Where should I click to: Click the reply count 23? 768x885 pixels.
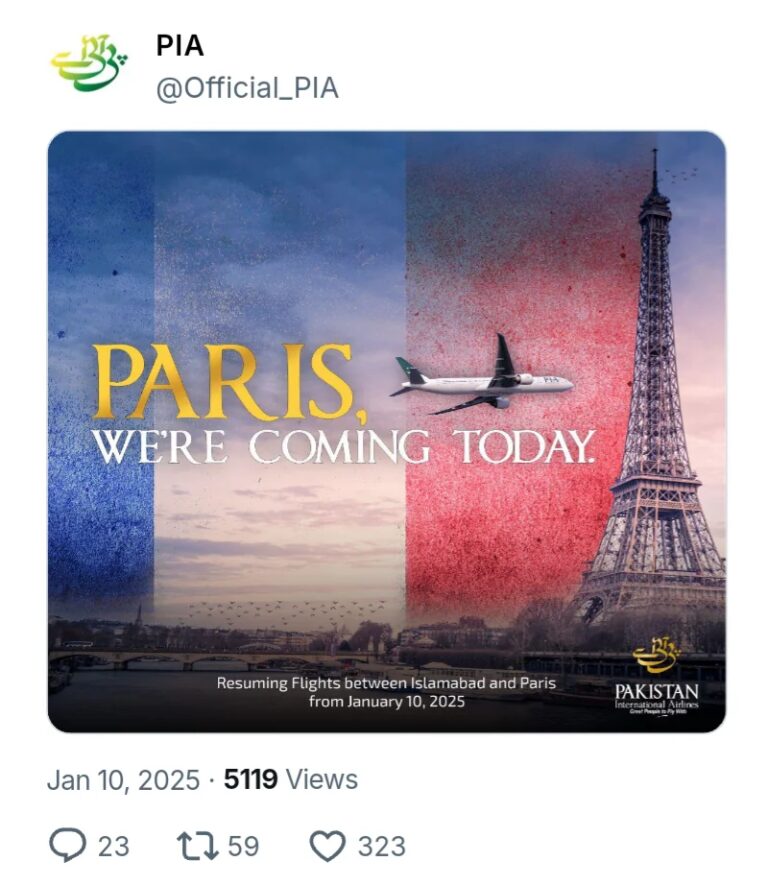(113, 846)
